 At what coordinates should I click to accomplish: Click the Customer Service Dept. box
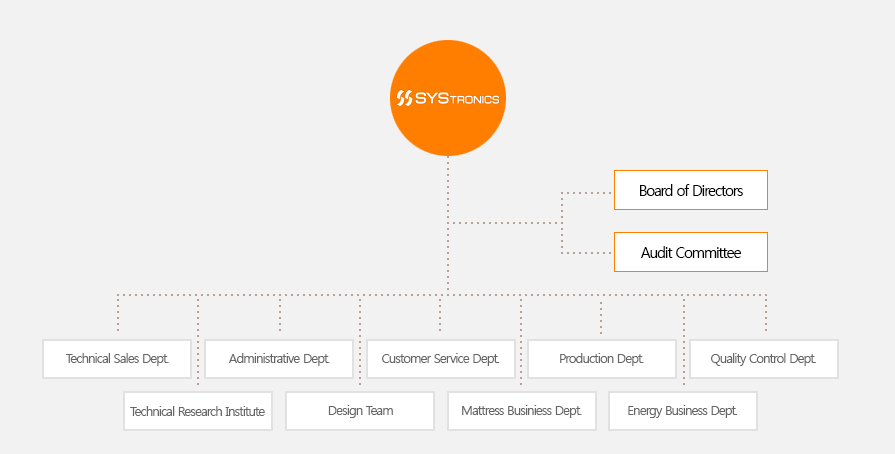point(441,359)
